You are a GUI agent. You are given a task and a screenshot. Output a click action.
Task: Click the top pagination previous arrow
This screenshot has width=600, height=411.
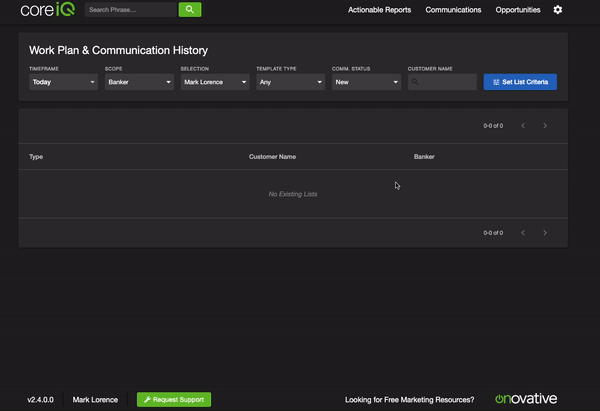(523, 126)
